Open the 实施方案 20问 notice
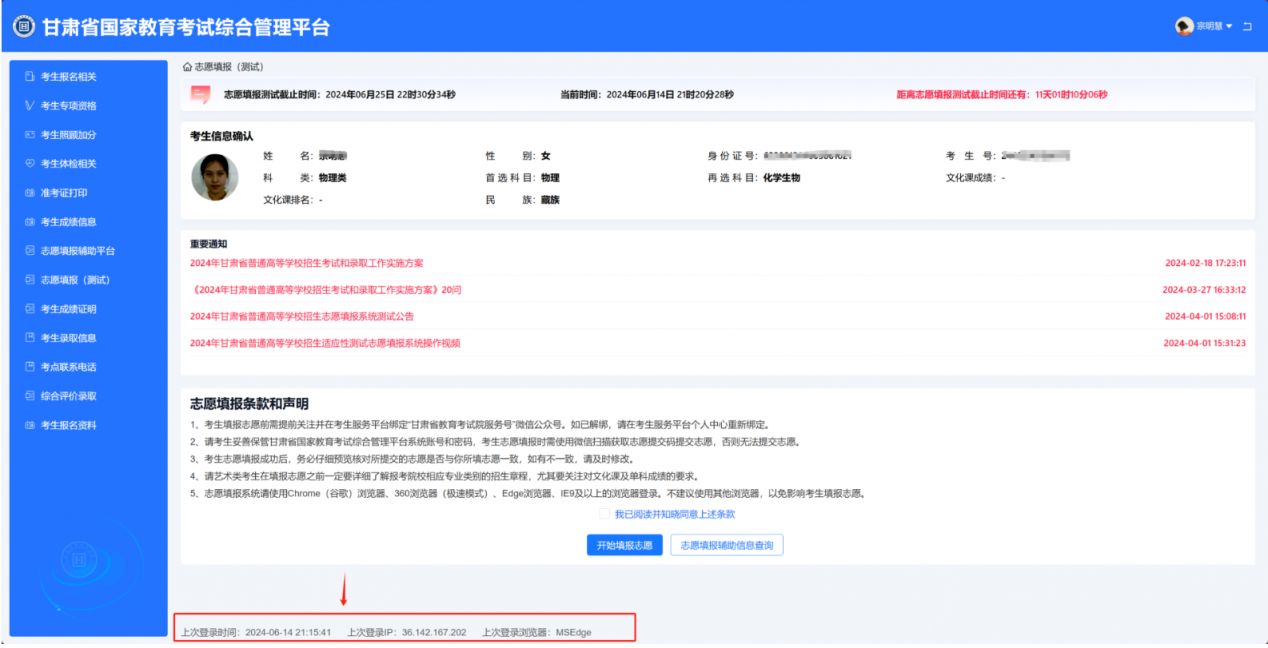 point(326,290)
